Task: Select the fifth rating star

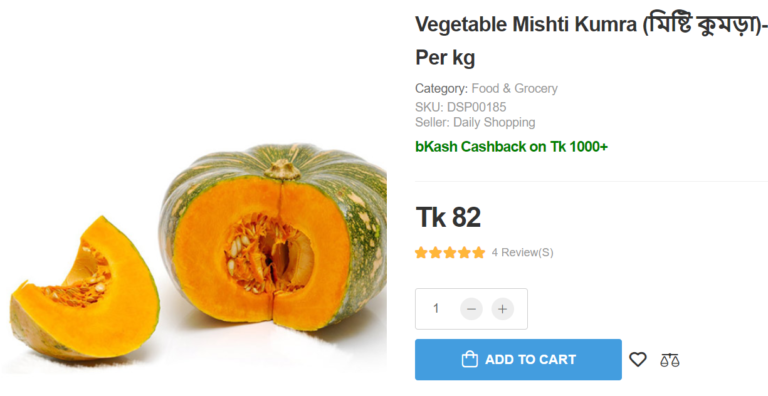Action: (x=479, y=252)
